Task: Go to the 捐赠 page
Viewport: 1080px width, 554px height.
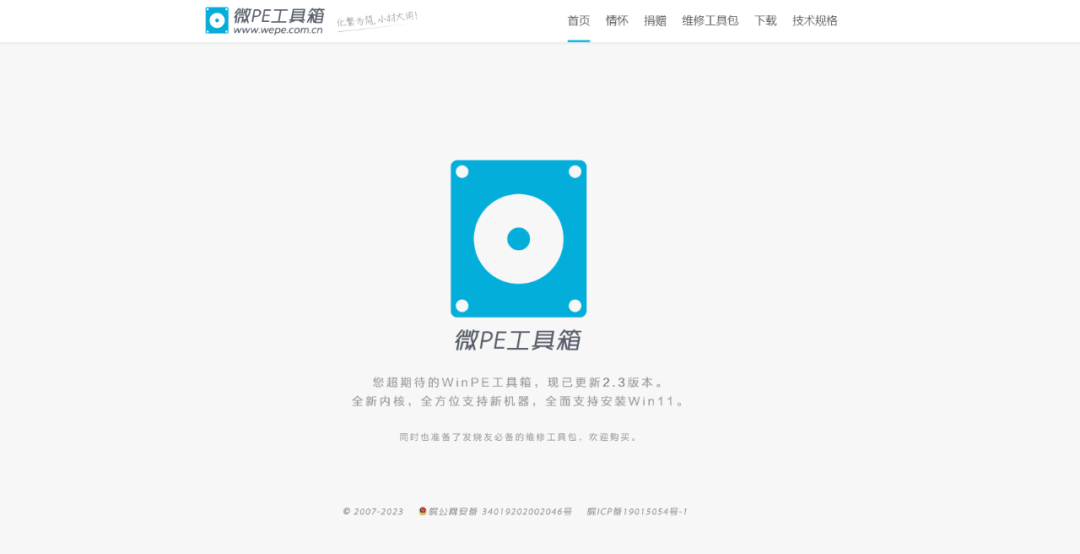Action: point(655,21)
